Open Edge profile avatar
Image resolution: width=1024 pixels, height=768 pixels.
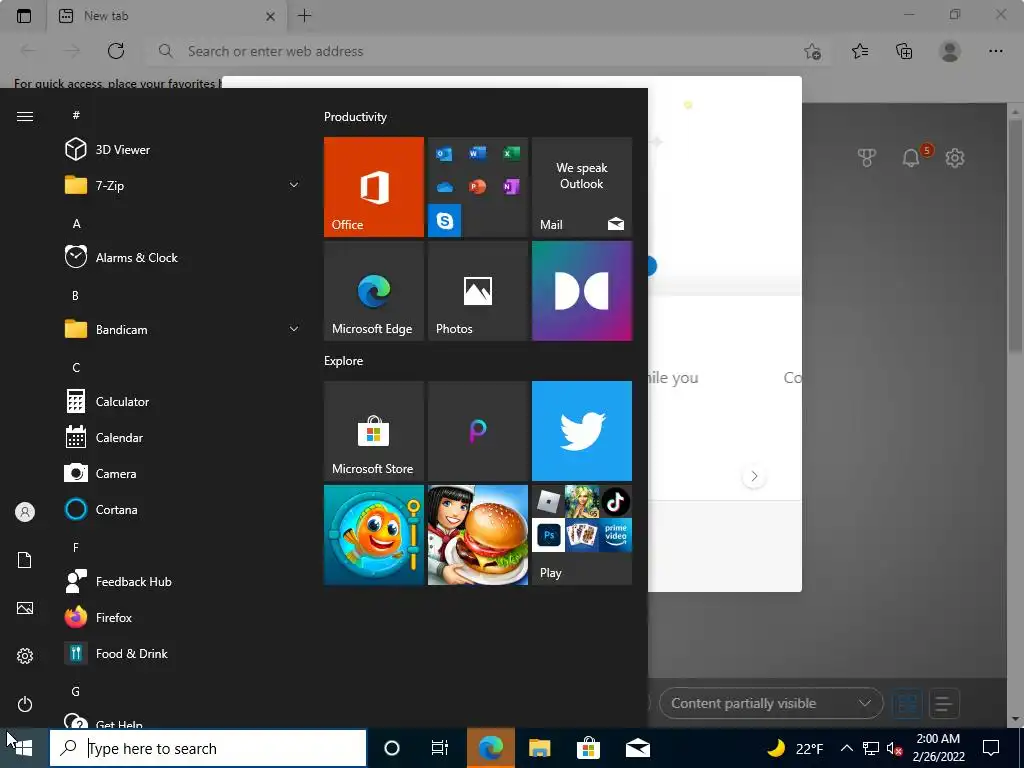click(x=950, y=51)
